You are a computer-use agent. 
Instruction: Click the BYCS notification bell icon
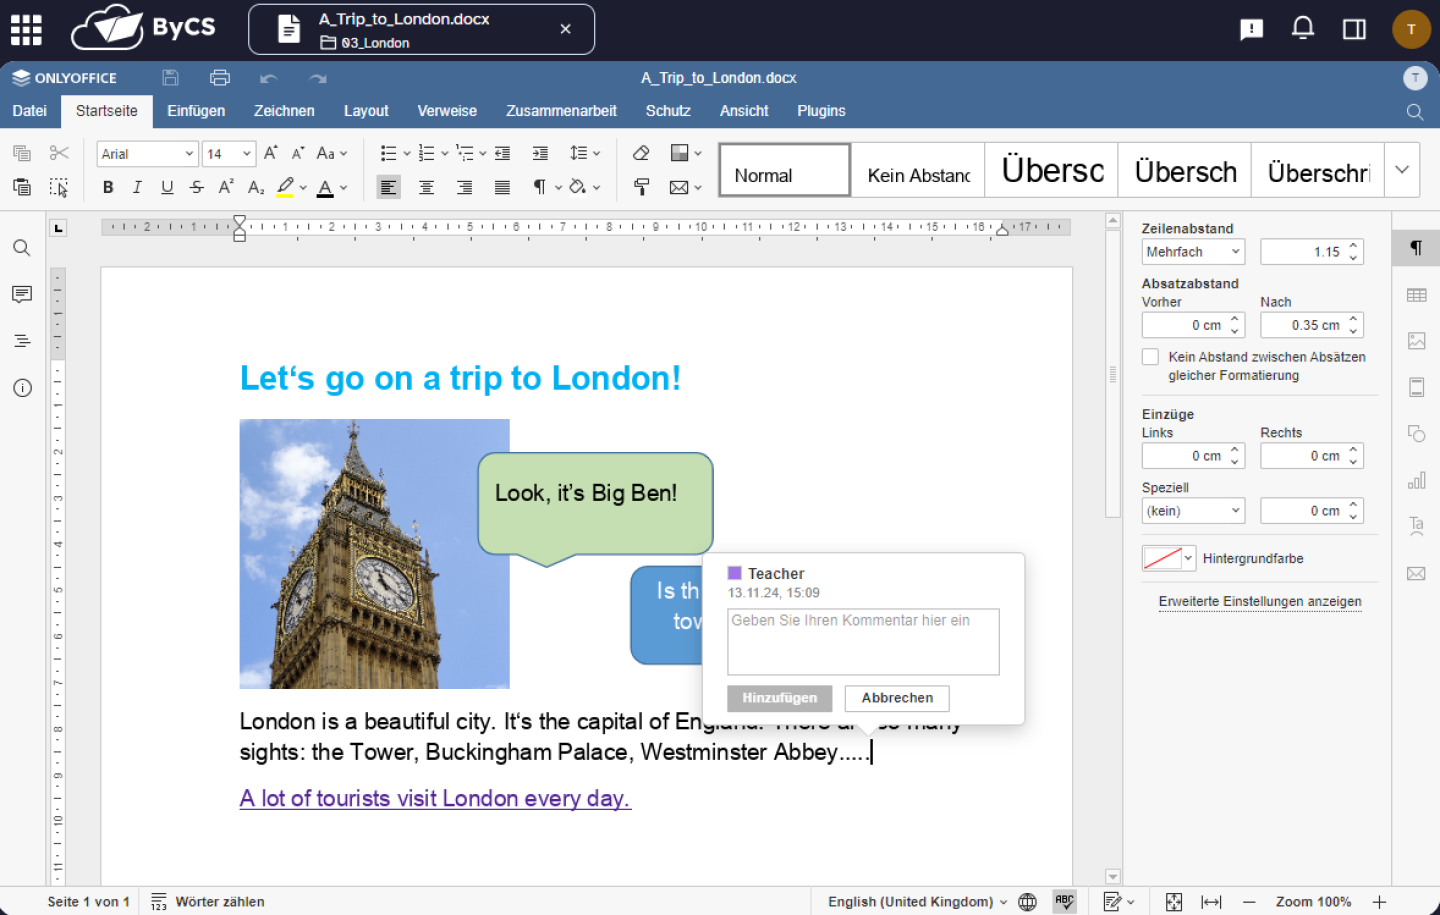pyautogui.click(x=1302, y=28)
